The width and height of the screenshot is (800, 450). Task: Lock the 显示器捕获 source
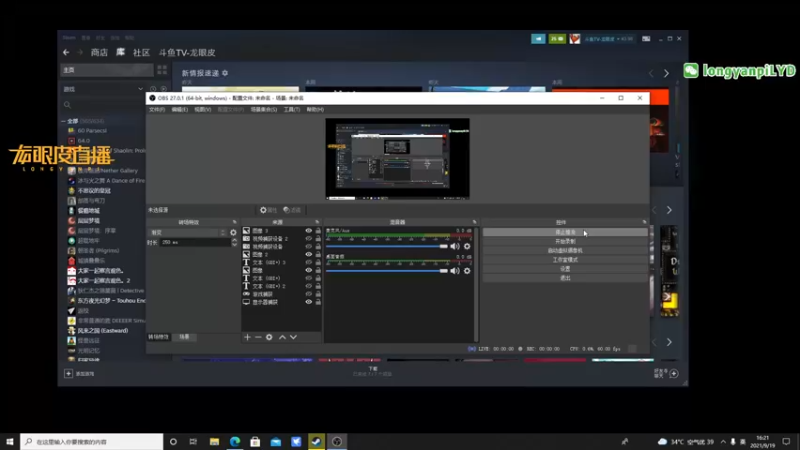[x=318, y=302]
